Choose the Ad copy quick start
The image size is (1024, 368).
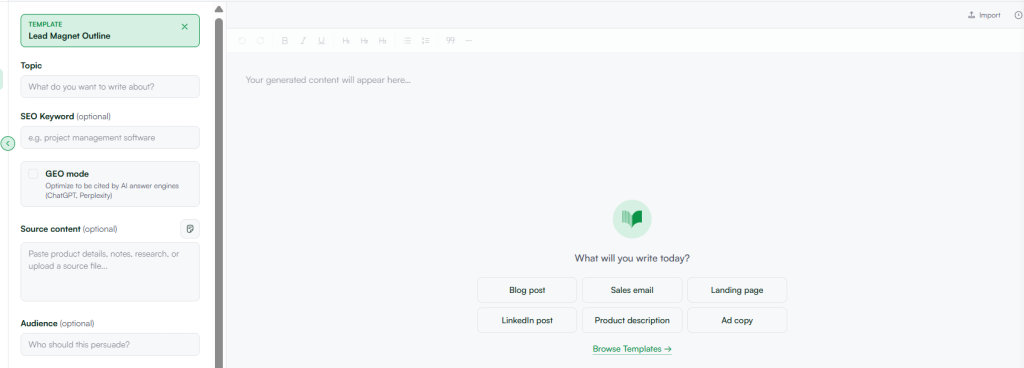tap(737, 320)
